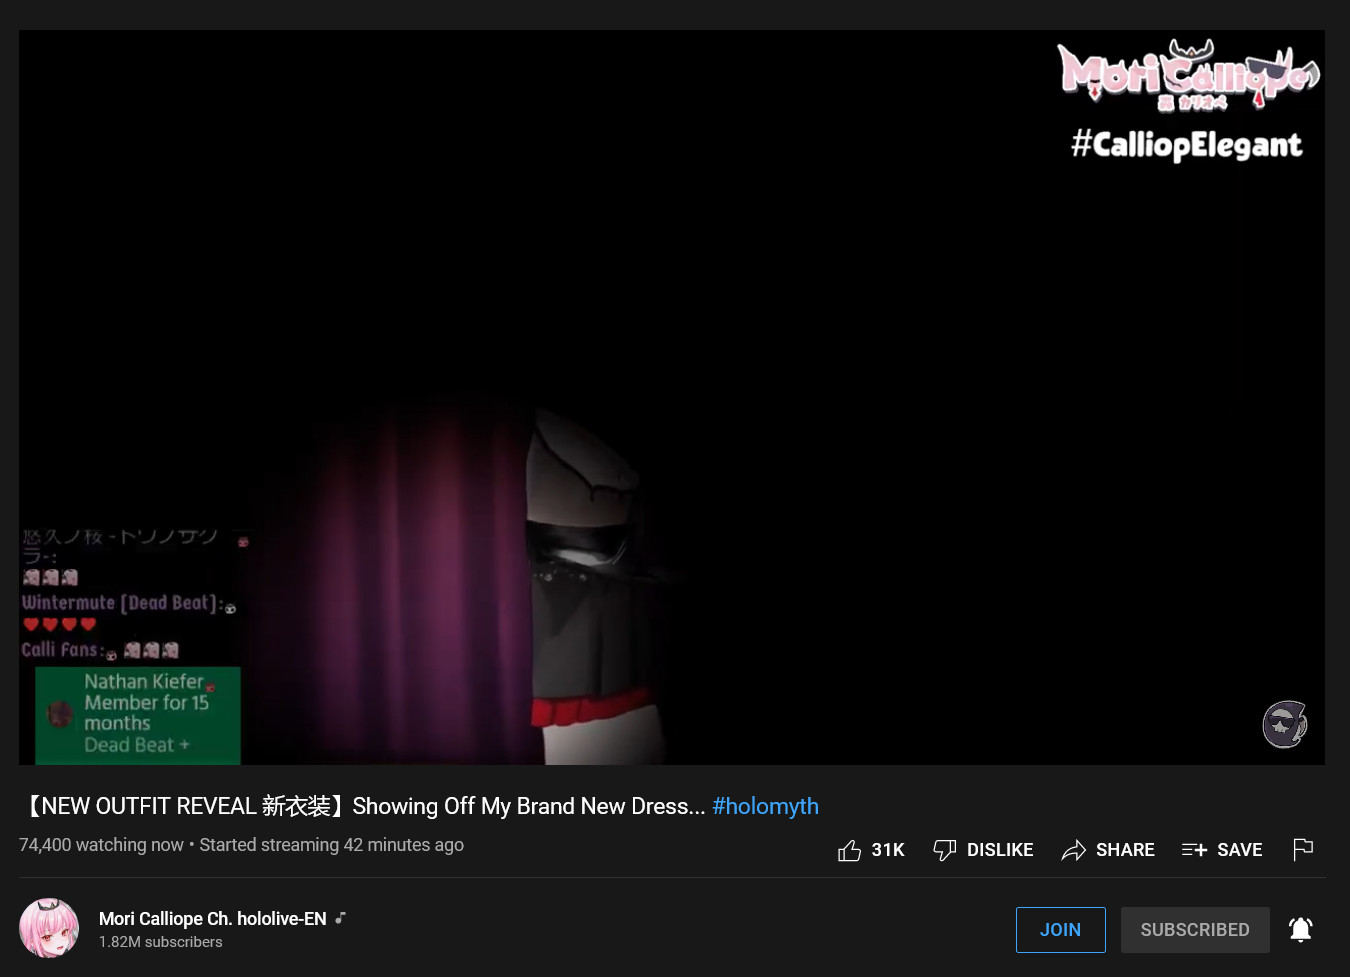Click the SUBSCRIBED button
Image resolution: width=1350 pixels, height=977 pixels.
[1195, 930]
